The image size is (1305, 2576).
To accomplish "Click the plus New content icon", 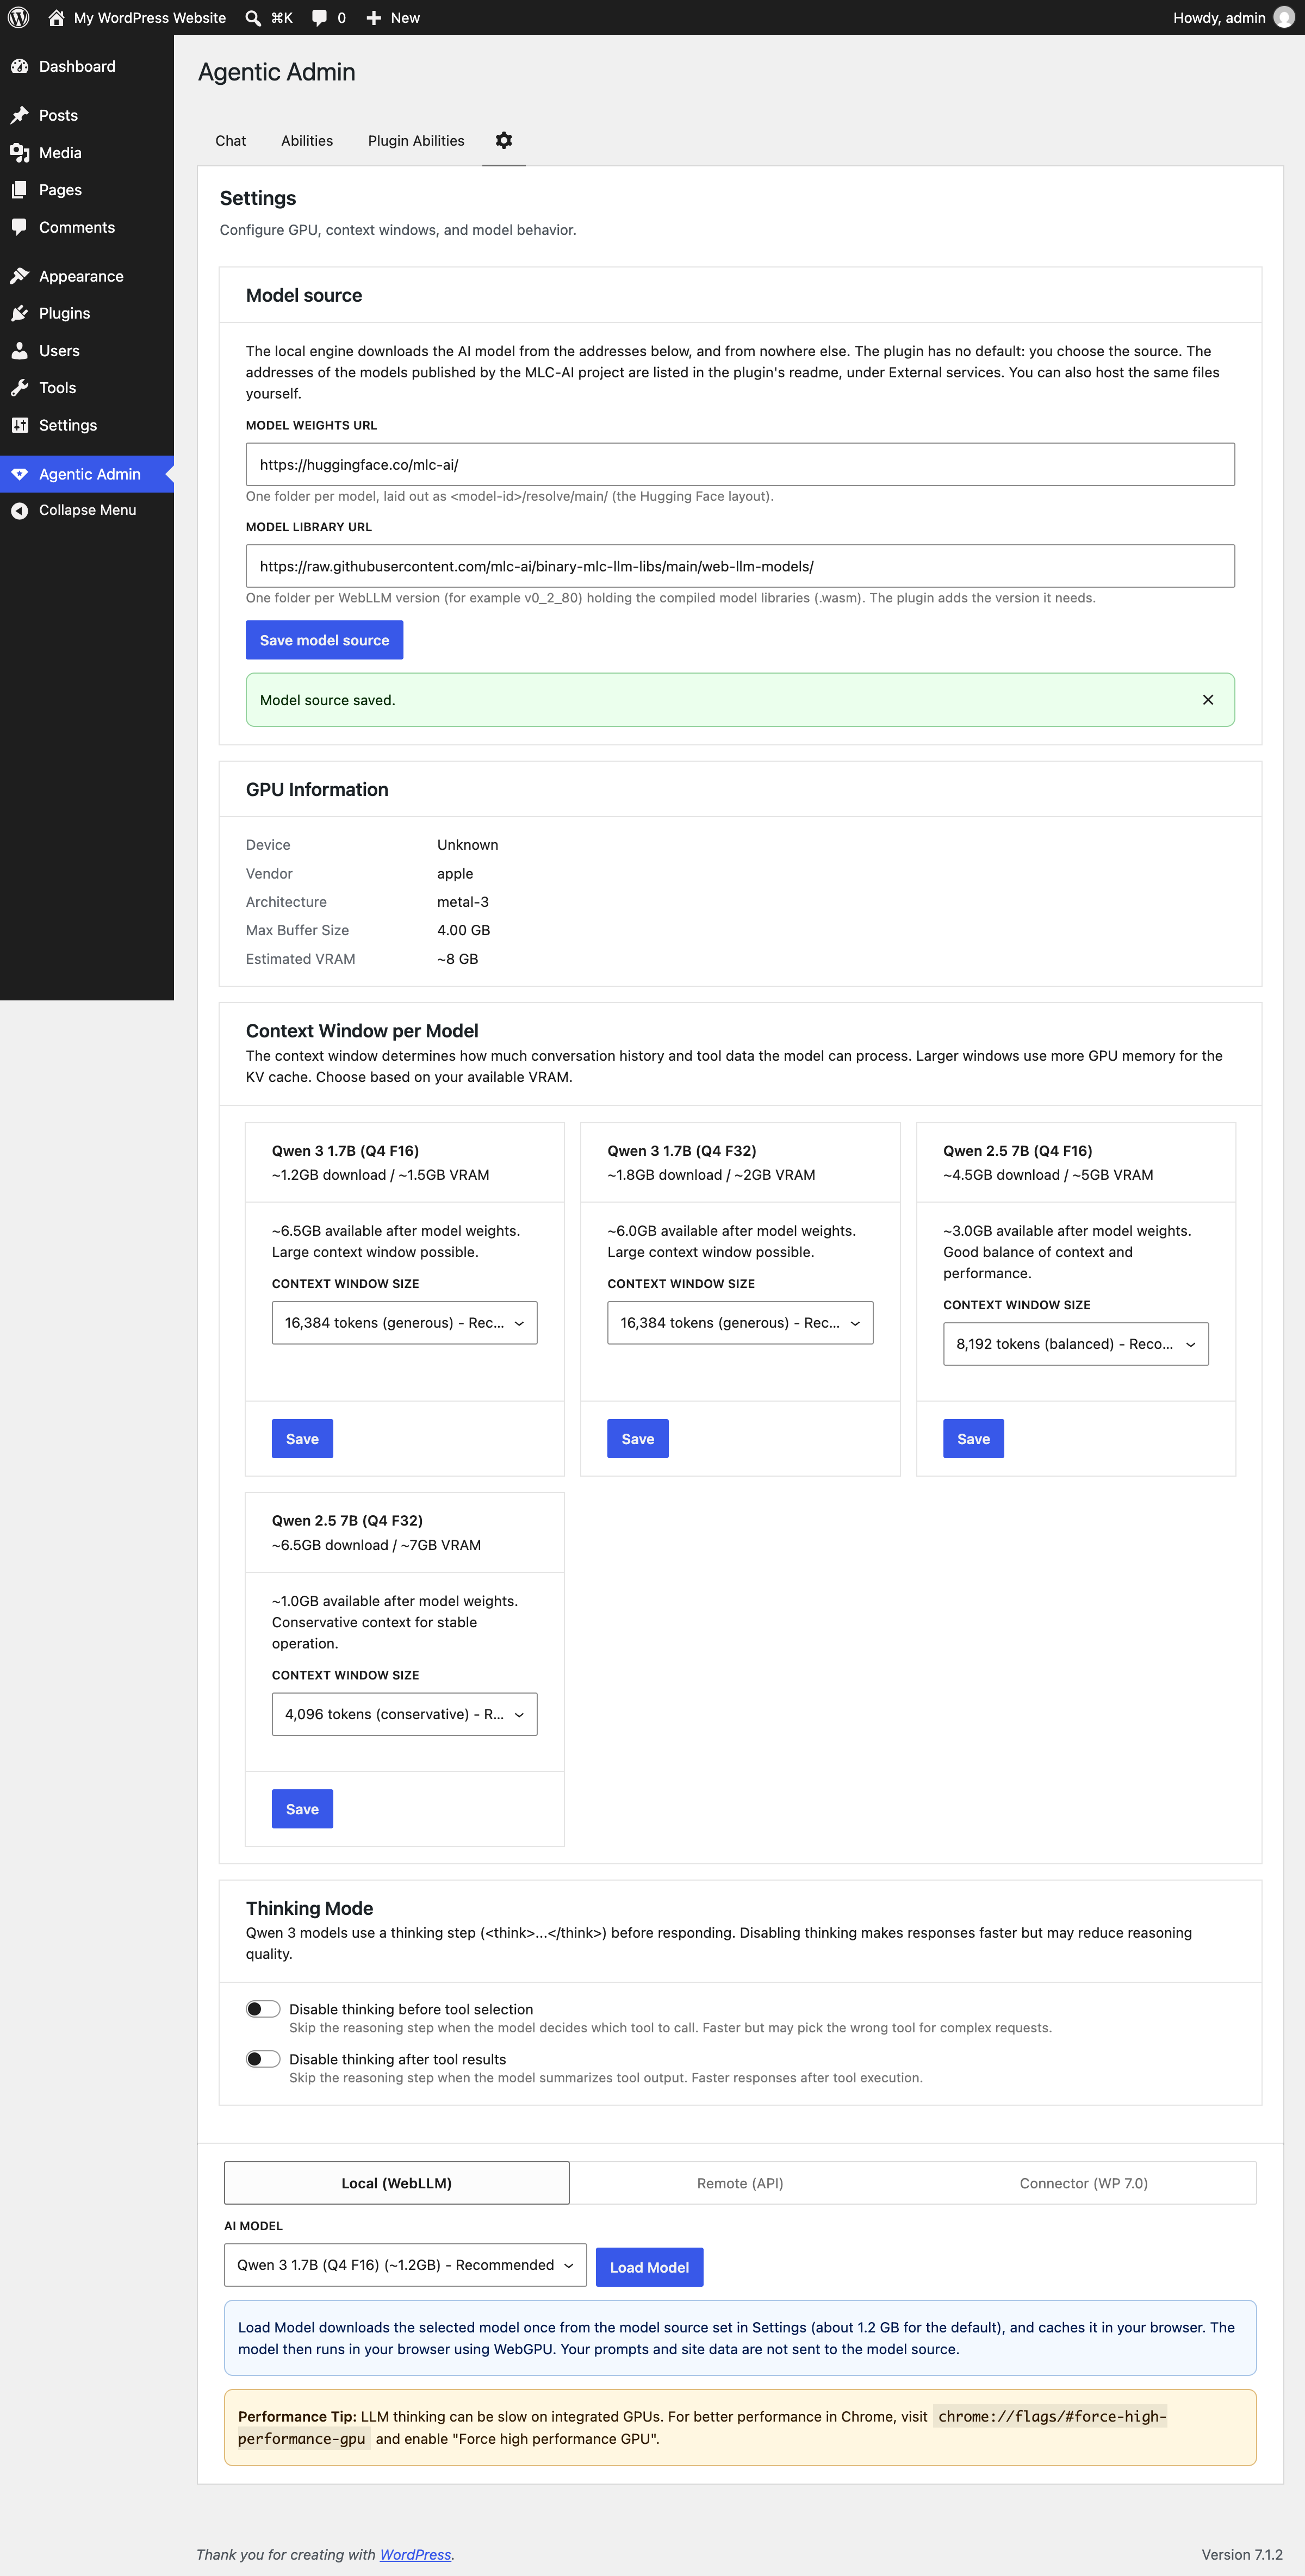I will pos(374,17).
